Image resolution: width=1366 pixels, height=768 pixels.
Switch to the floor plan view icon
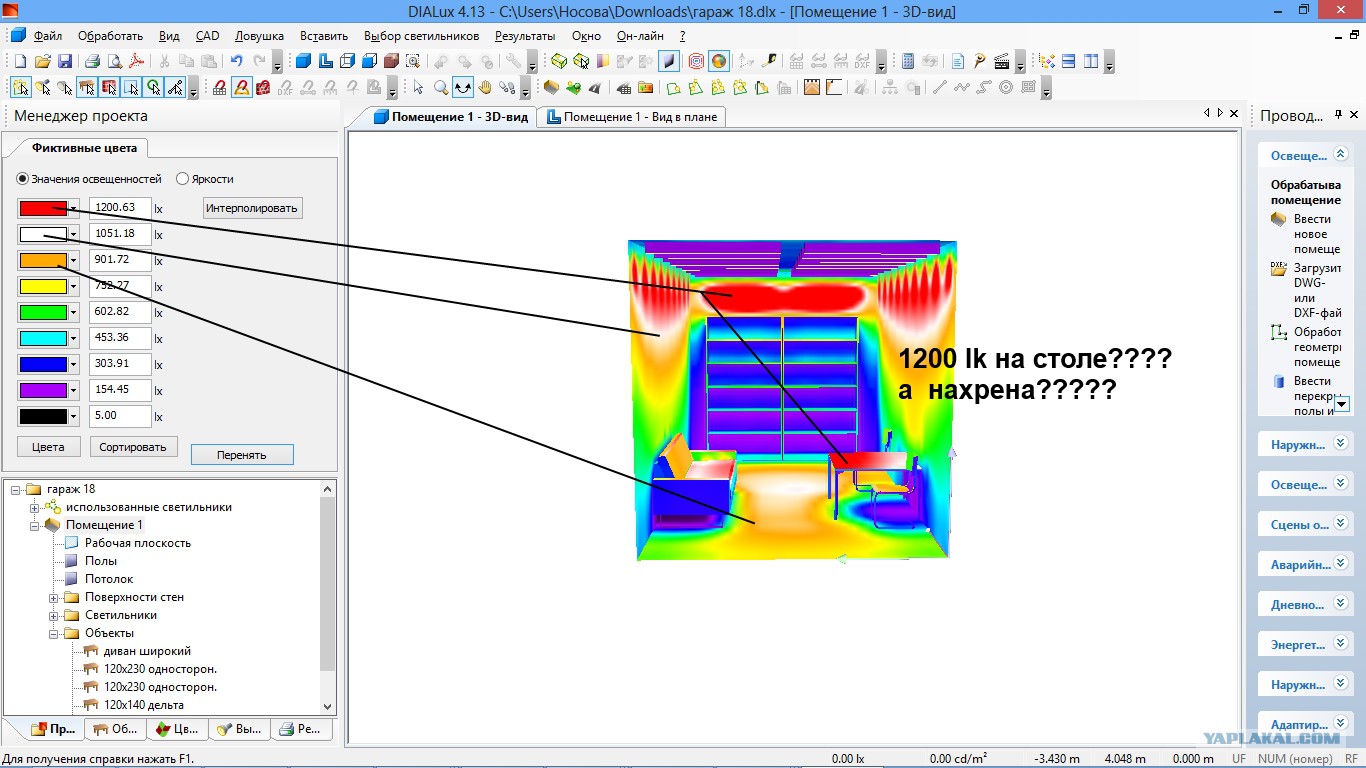point(325,61)
